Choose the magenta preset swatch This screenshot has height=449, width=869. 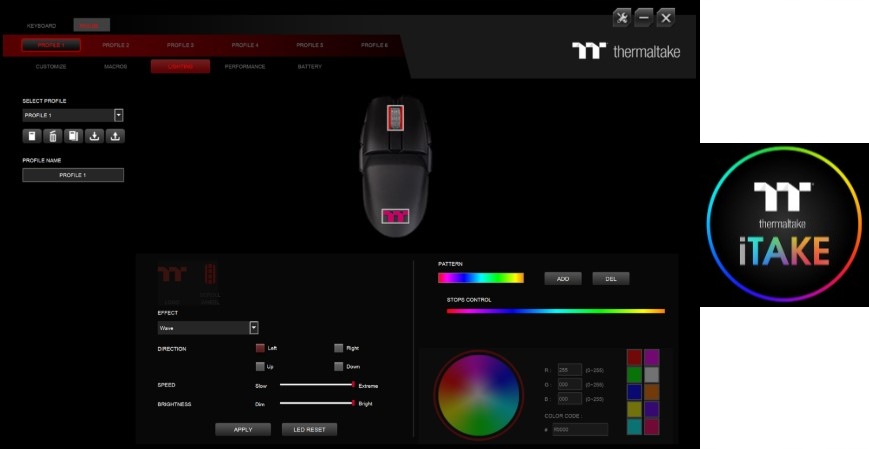[652, 358]
